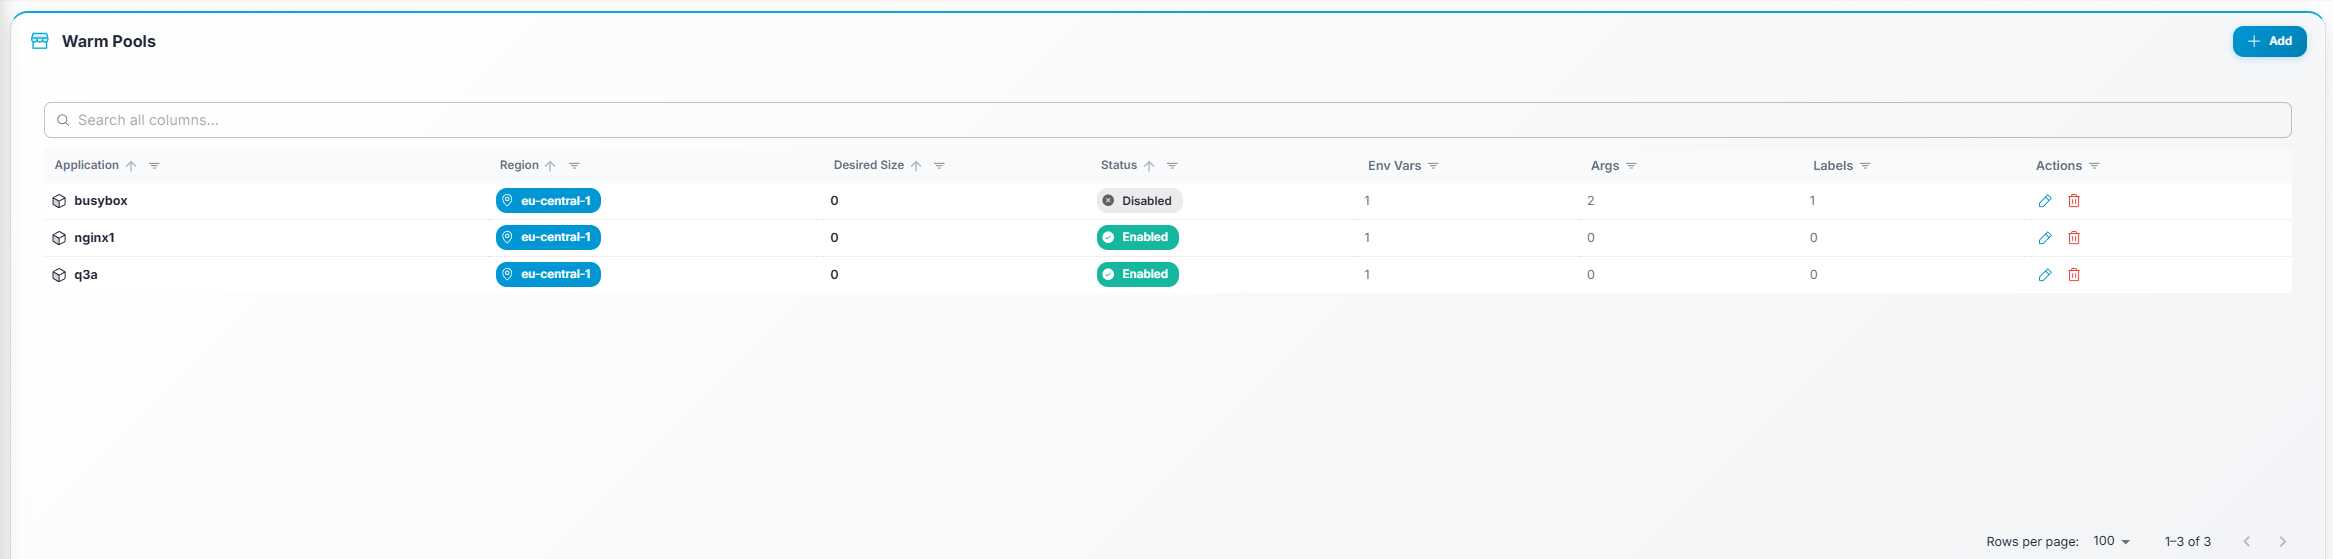Screen dimensions: 2333x559
Task: Click the Status column header label
Action: click(x=1119, y=165)
